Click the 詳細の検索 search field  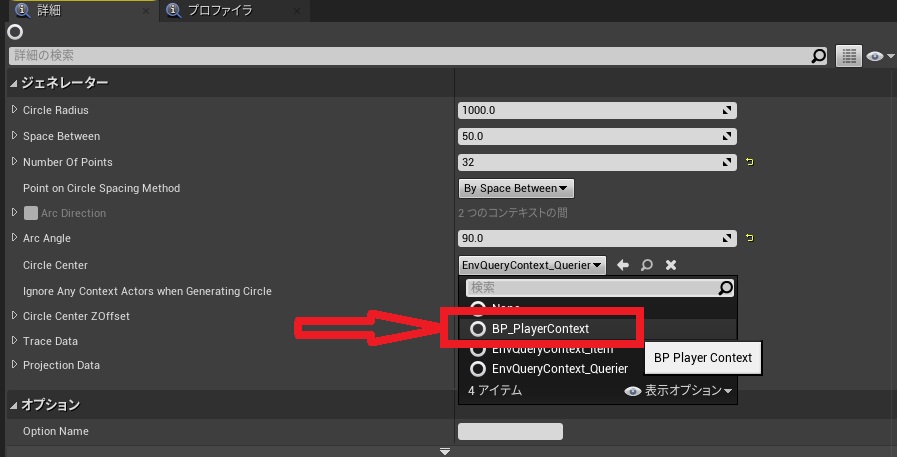pos(410,55)
